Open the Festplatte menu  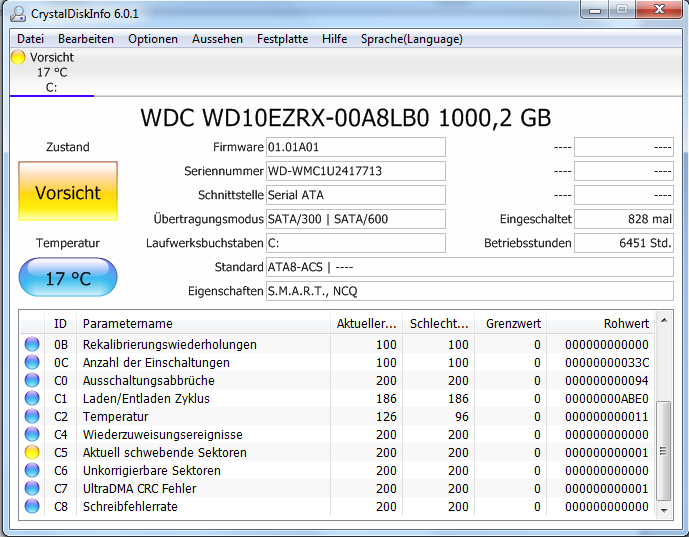click(x=282, y=39)
